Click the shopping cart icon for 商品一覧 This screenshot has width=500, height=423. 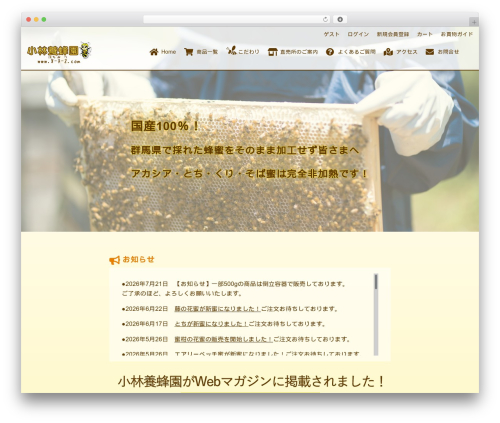189,52
